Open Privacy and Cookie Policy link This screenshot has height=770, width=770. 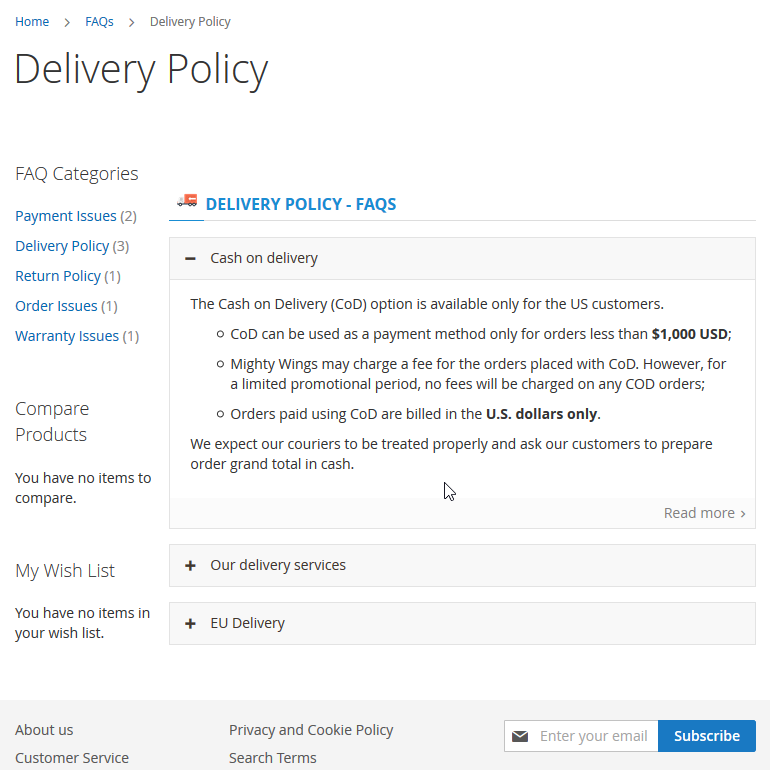coord(311,730)
